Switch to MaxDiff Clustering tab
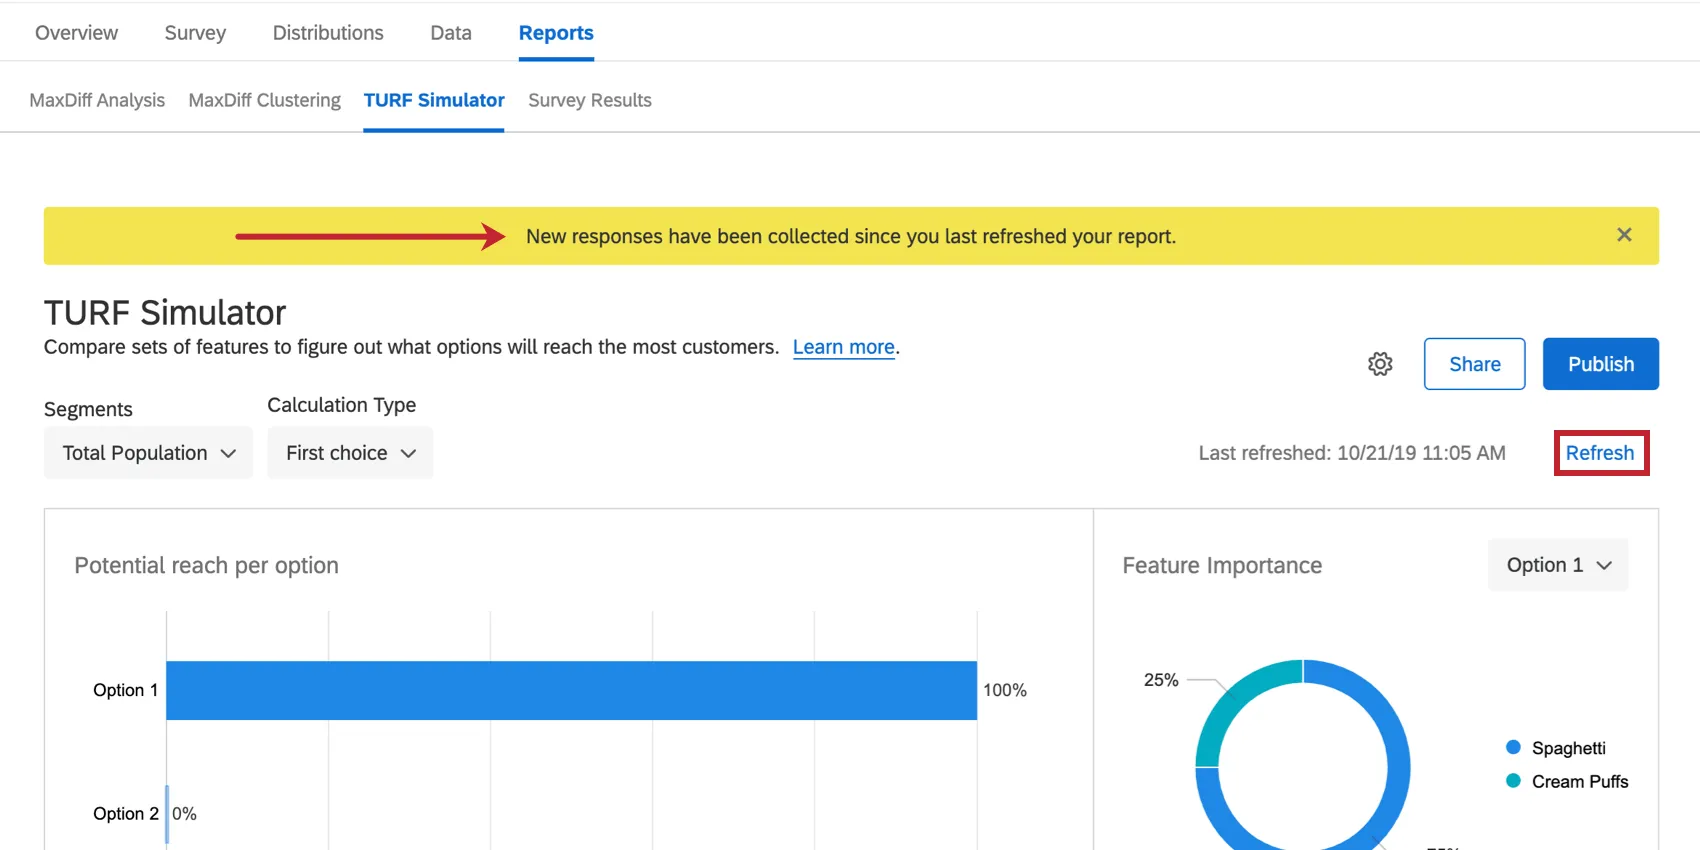Image resolution: width=1700 pixels, height=850 pixels. pyautogui.click(x=264, y=100)
